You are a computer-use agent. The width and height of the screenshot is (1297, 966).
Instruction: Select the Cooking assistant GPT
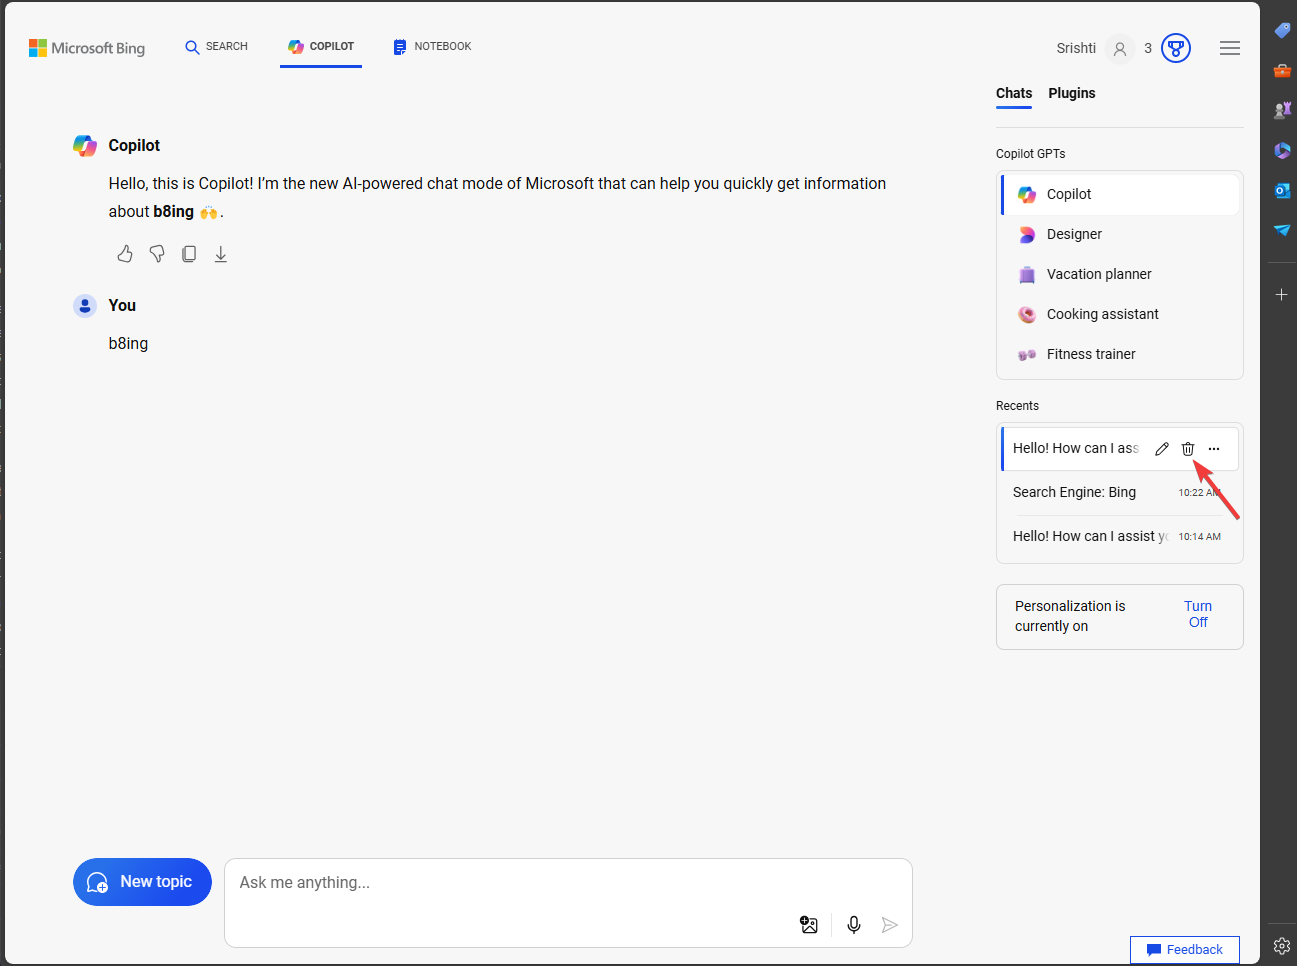pos(1120,314)
